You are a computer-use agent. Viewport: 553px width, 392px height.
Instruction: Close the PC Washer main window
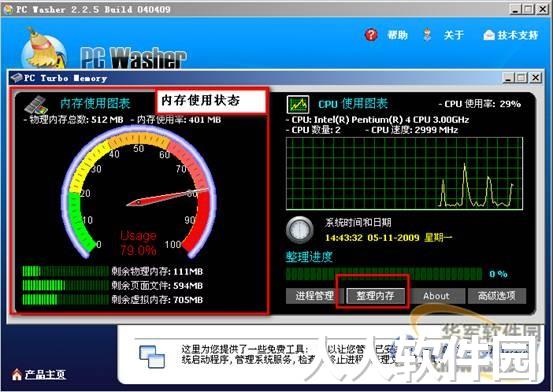click(x=543, y=9)
